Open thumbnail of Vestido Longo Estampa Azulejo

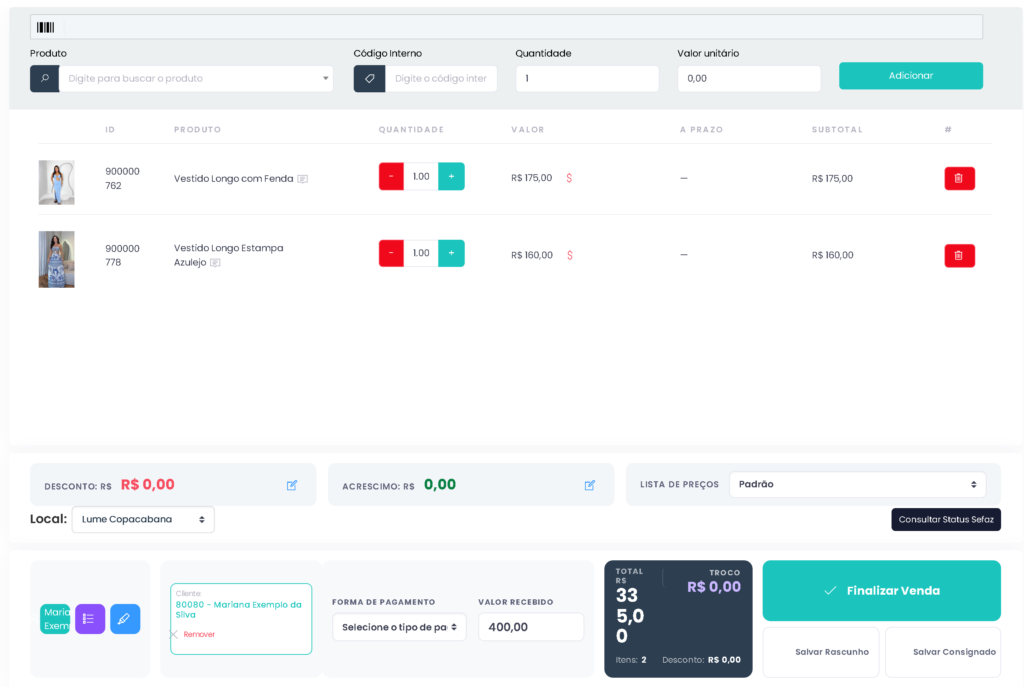(x=56, y=259)
